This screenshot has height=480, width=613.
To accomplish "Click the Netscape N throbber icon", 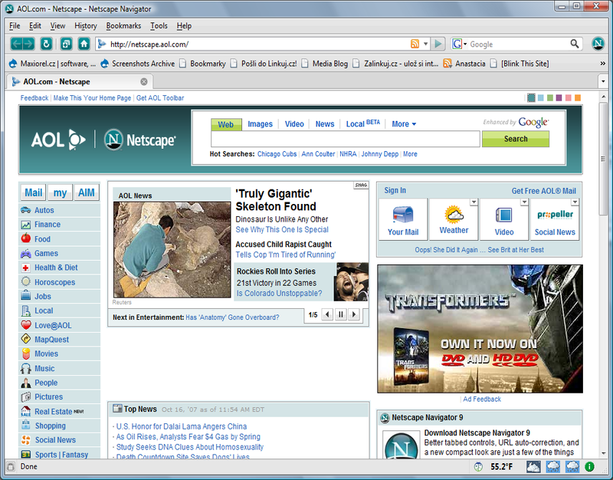I will [598, 44].
